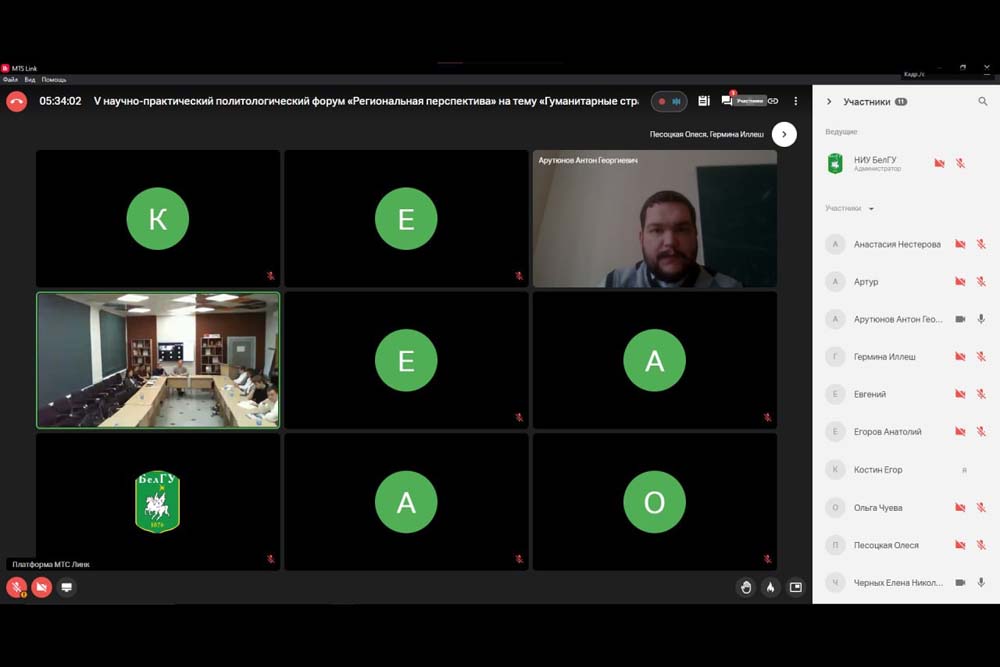Click the red hang-up call button
The width and height of the screenshot is (1000, 667).
pos(16,101)
